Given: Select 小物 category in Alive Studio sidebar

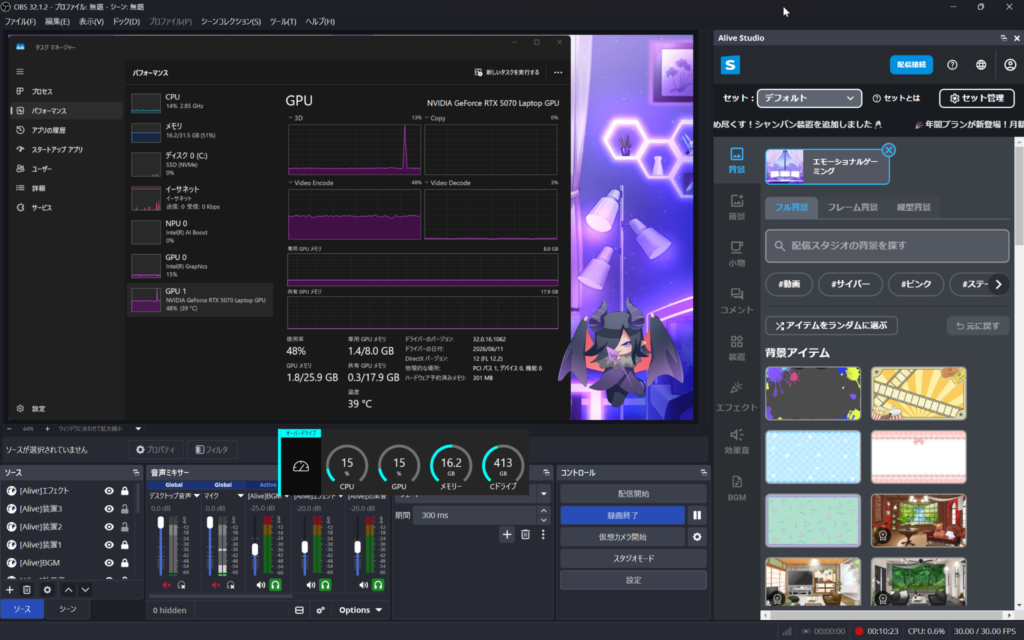Looking at the screenshot, I should [737, 254].
